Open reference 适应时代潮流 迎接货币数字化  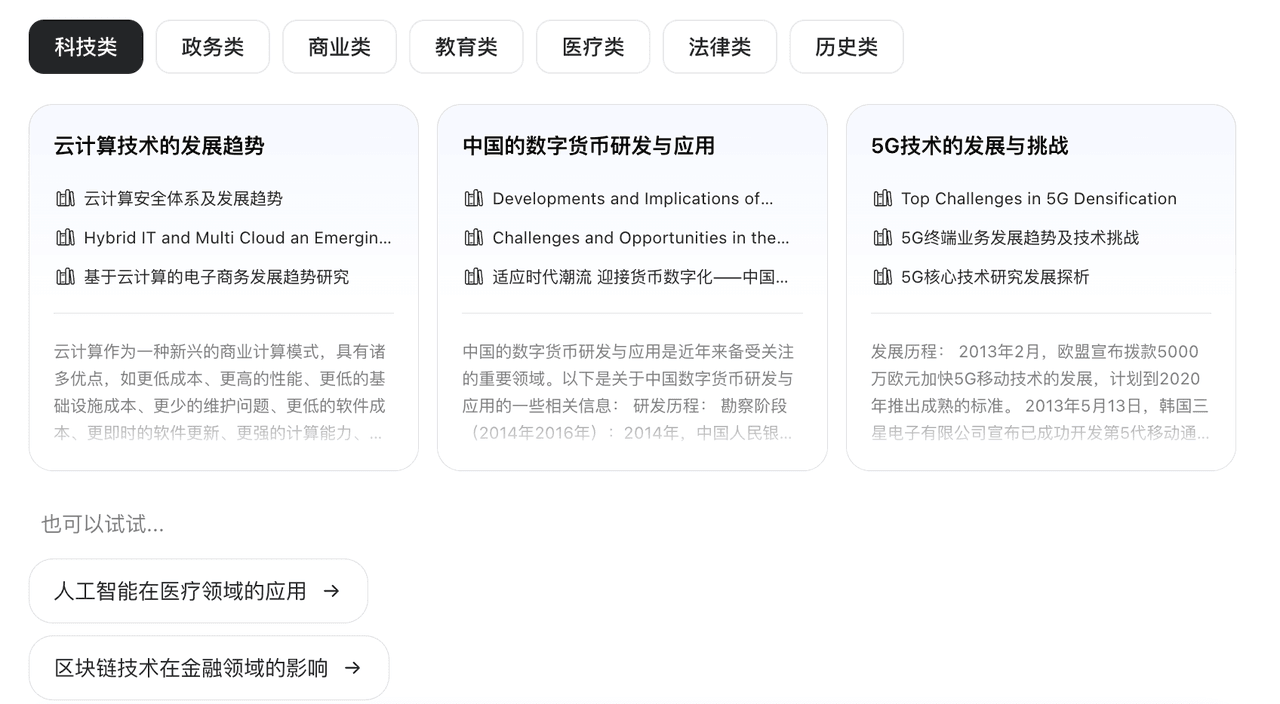[640, 277]
